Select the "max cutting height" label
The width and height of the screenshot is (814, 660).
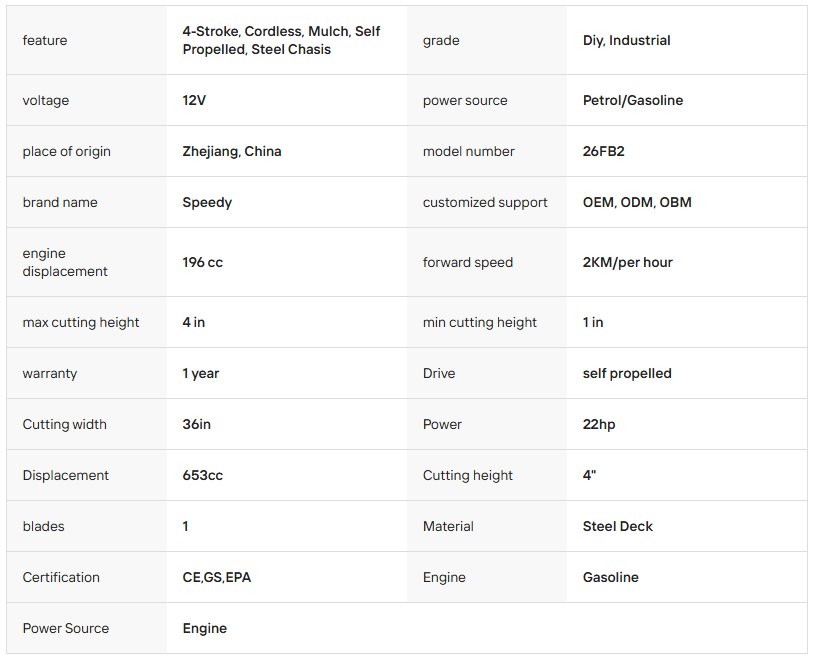(81, 323)
